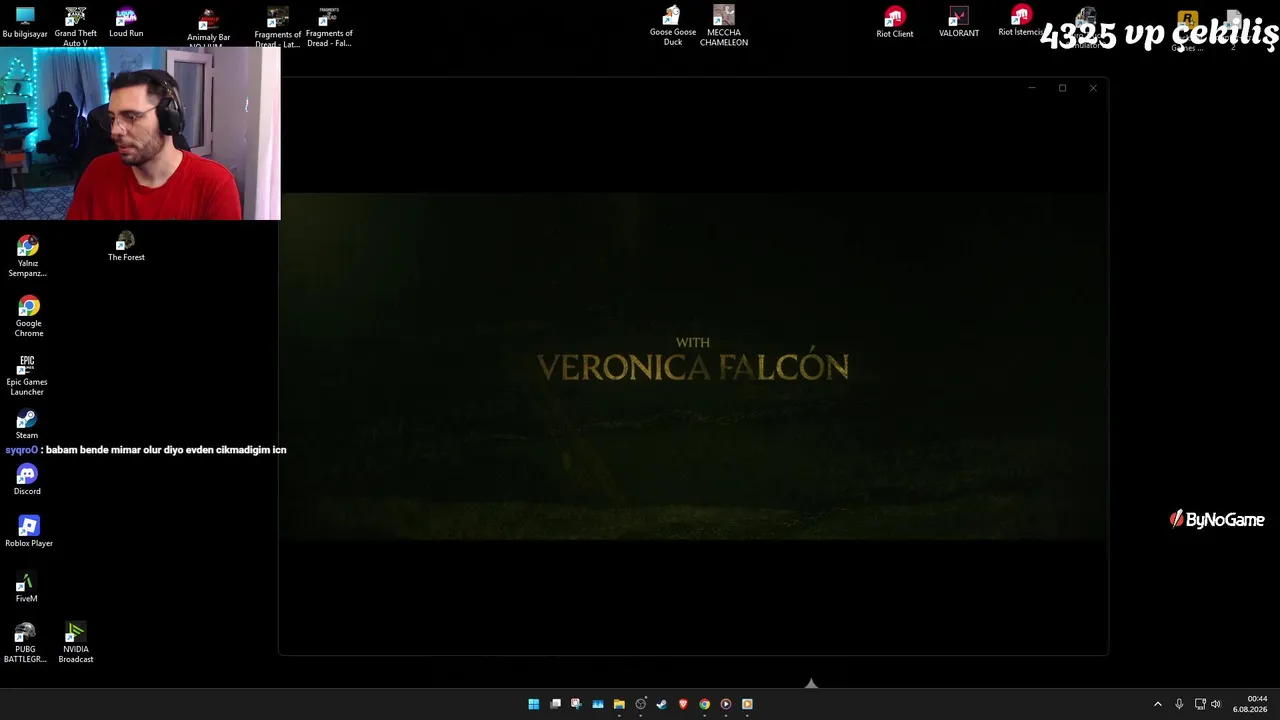Select the Epic Games Launcher icon
Viewport: 1280px width, 720px height.
(27, 376)
